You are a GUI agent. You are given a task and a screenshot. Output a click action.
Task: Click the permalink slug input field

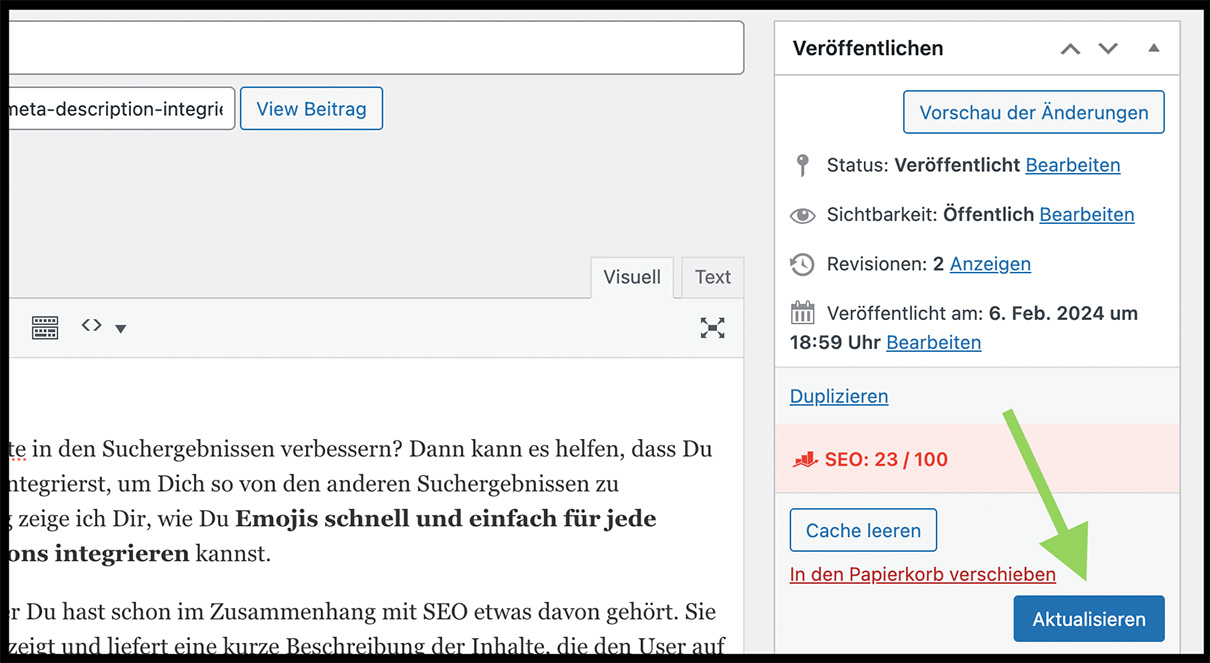coord(120,109)
